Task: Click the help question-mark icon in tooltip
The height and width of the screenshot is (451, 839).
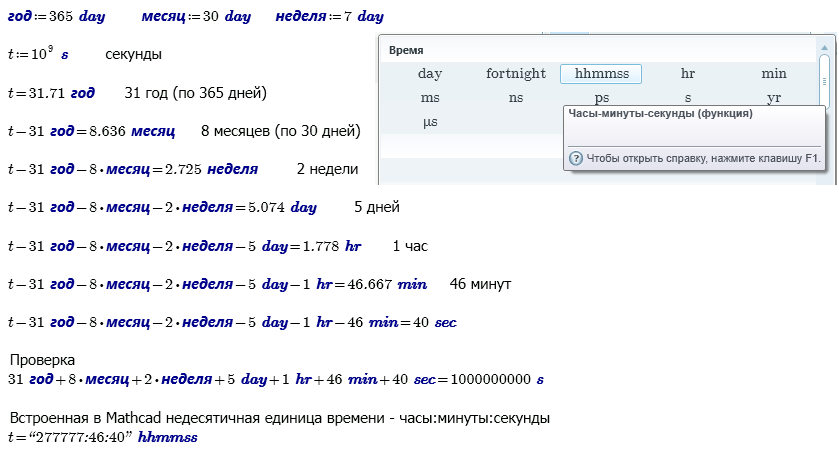Action: click(x=576, y=158)
